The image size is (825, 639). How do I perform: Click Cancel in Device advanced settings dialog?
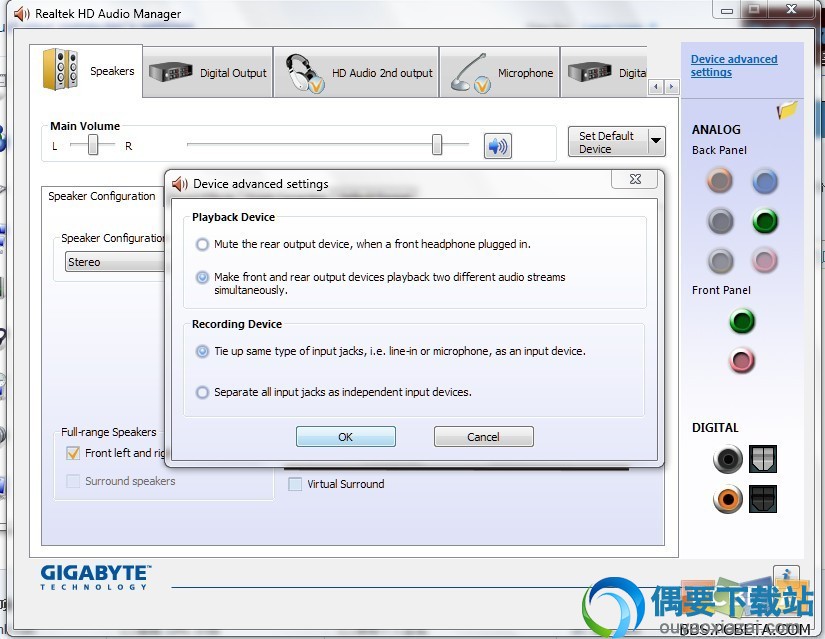coord(484,437)
